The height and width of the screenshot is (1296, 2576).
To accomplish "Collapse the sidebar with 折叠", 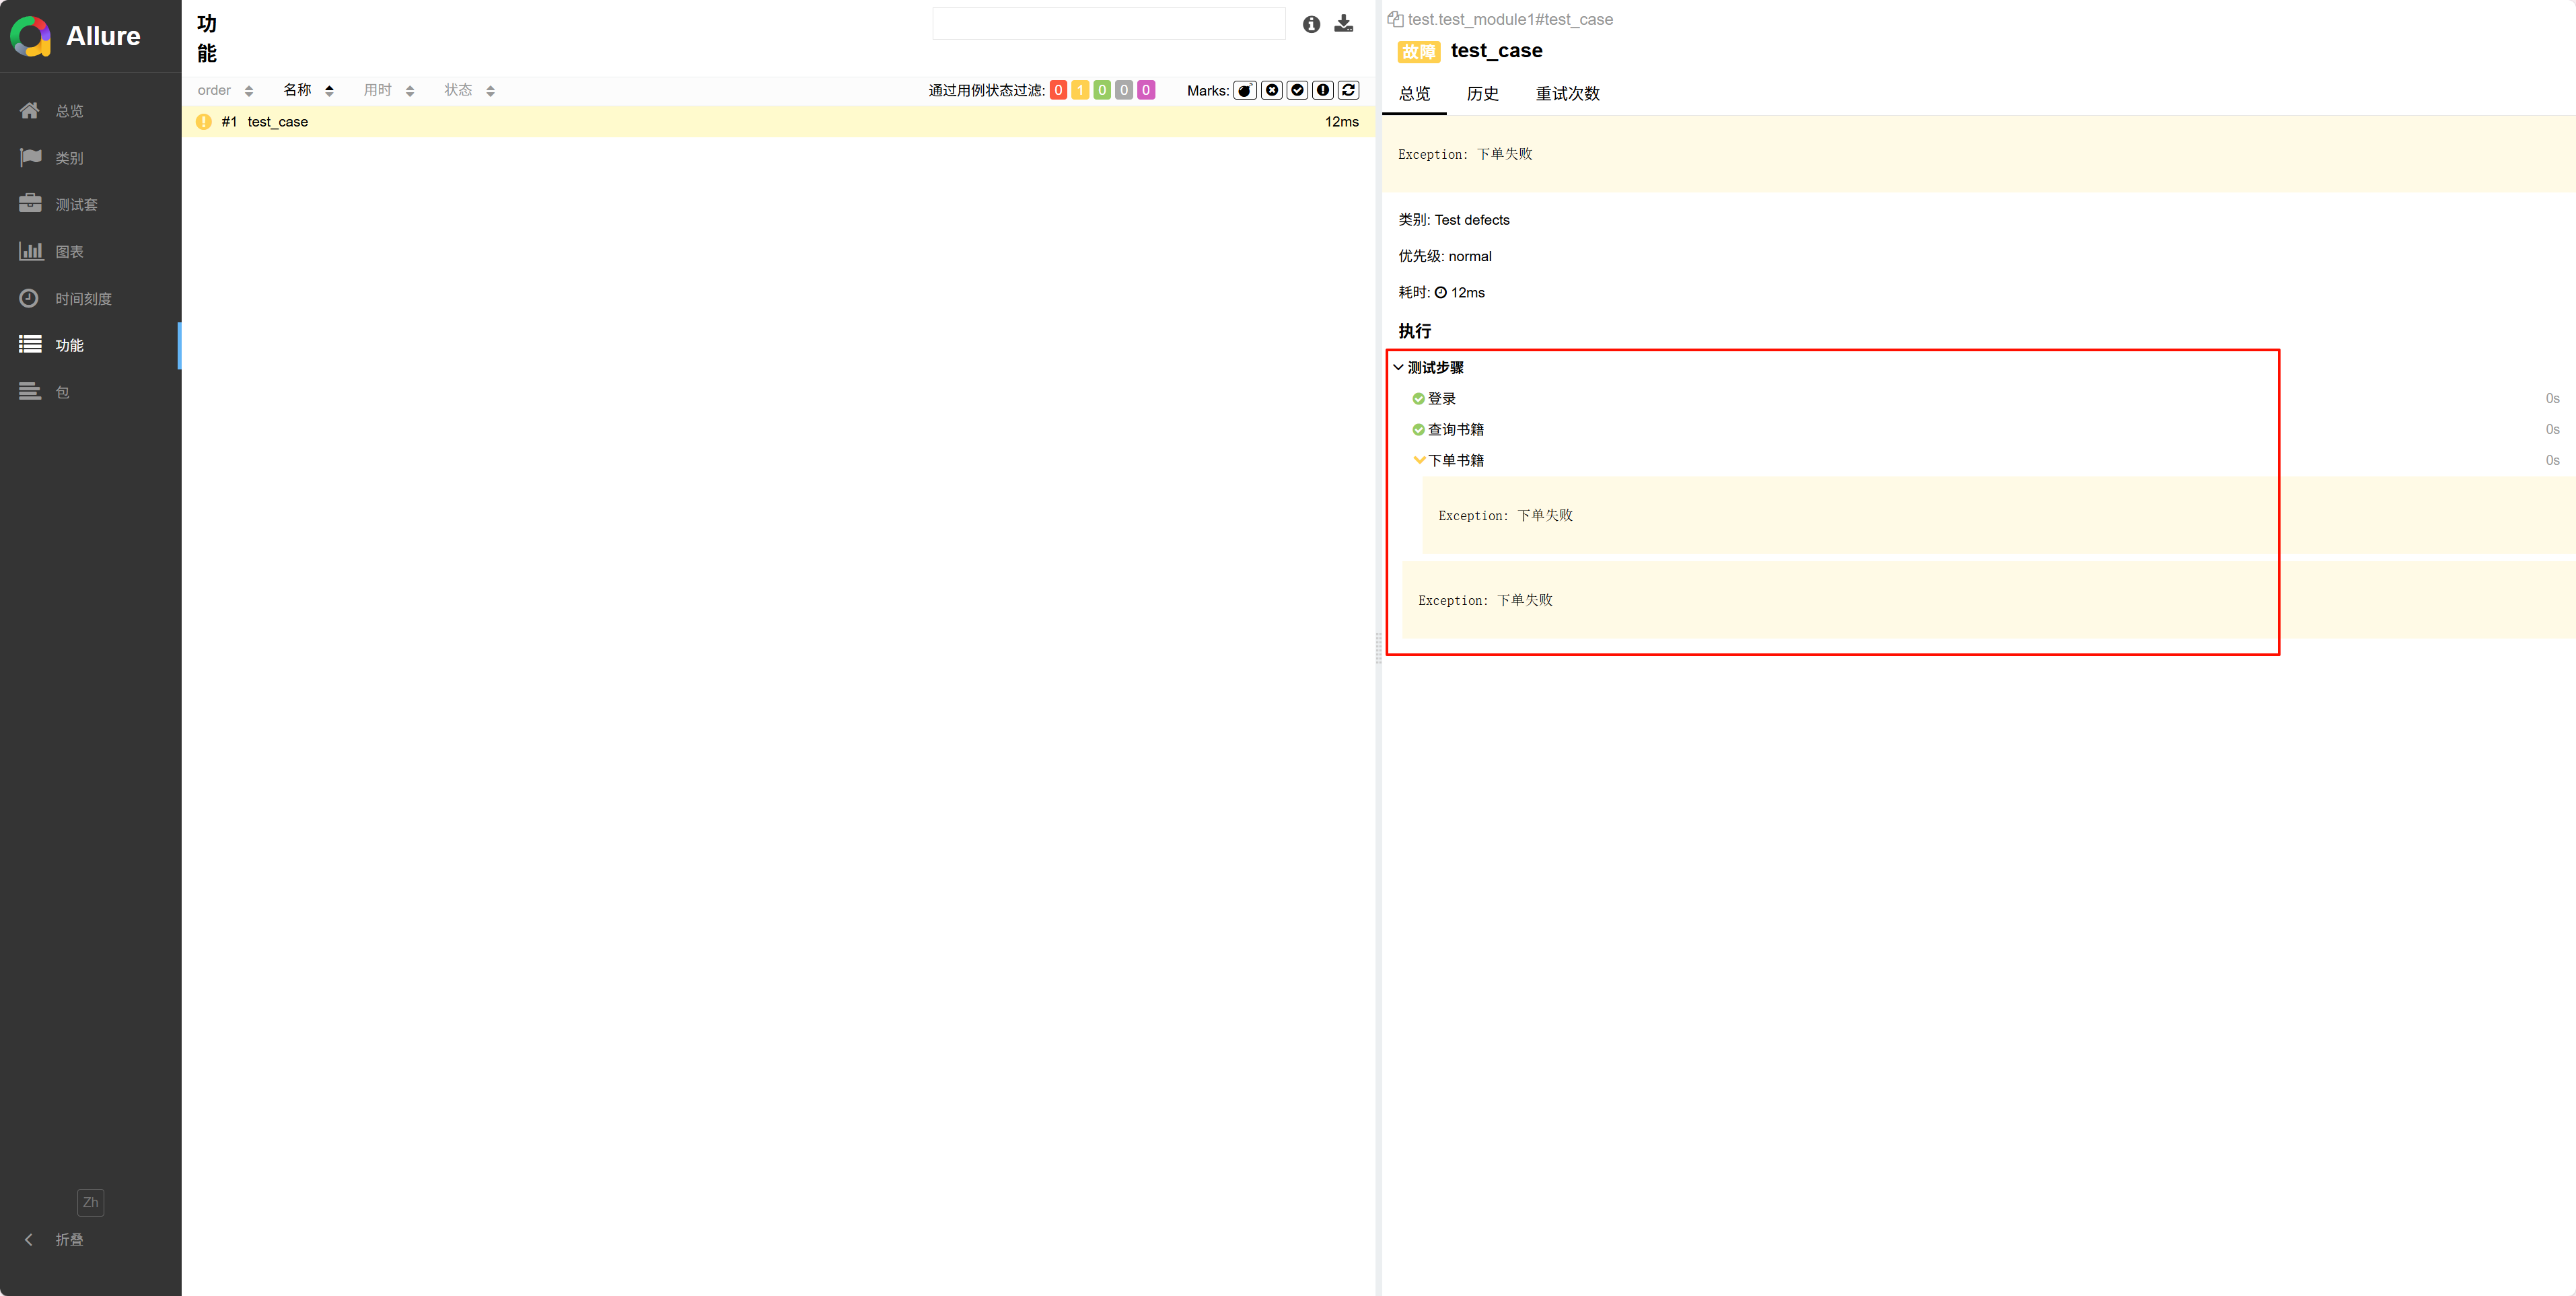I will point(69,1240).
